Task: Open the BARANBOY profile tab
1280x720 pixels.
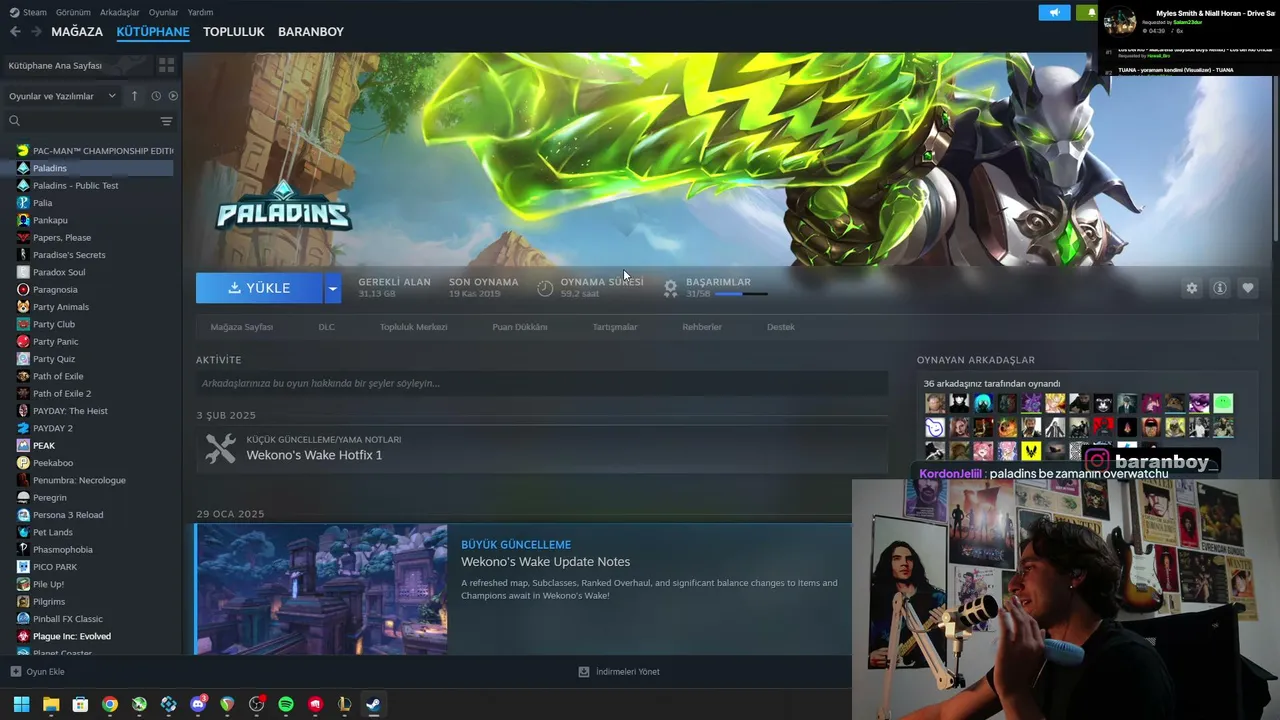Action: [x=311, y=32]
